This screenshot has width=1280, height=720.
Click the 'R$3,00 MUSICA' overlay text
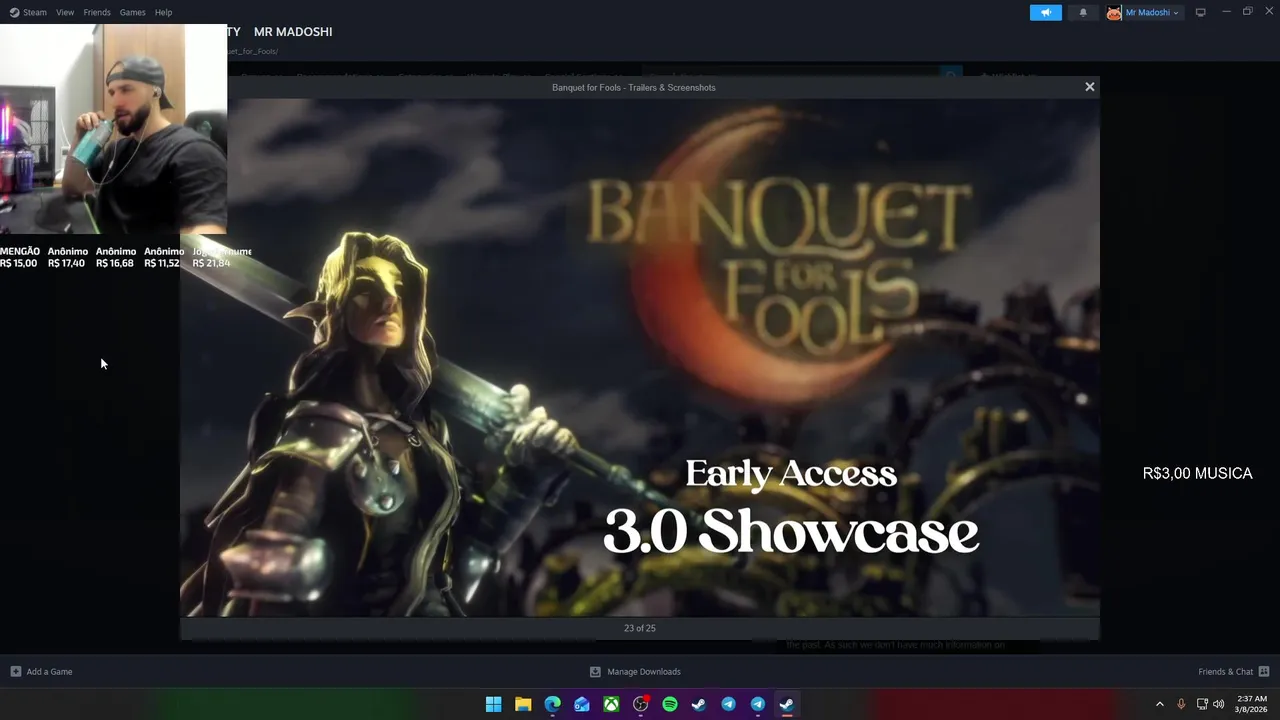[x=1197, y=473]
